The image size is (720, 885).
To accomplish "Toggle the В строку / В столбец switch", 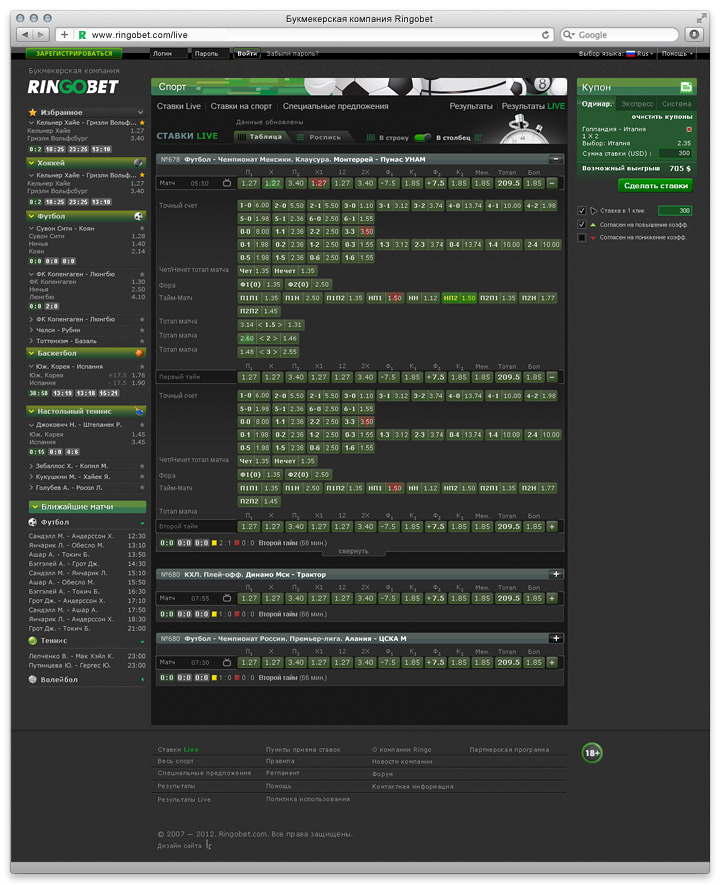I will [422, 137].
